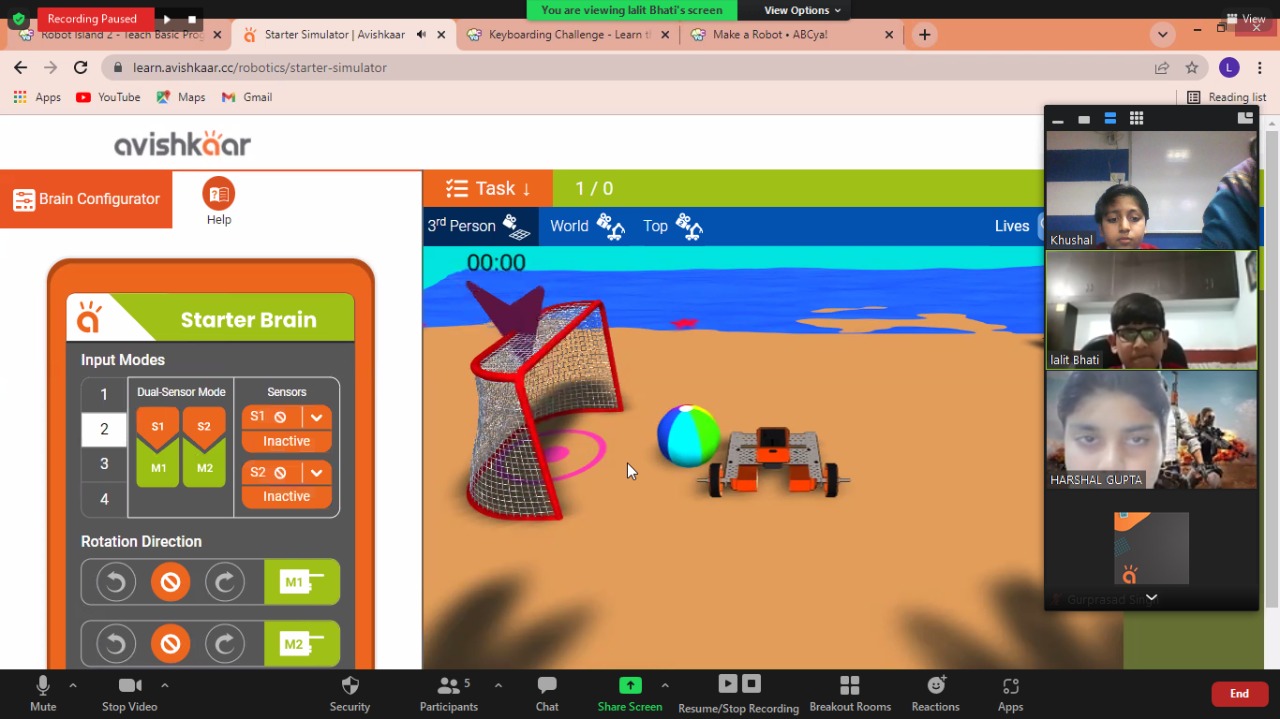Open Breakout Rooms in Zoom
Image resolution: width=1280 pixels, height=719 pixels.
pos(850,693)
